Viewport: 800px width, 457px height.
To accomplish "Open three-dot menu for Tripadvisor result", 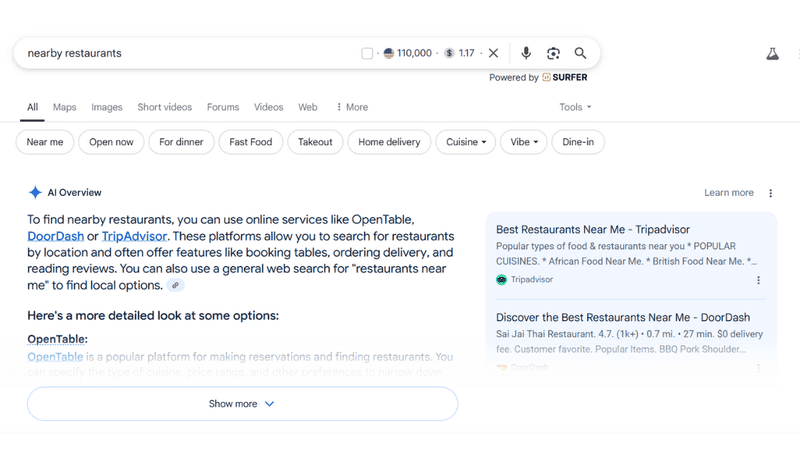I will [758, 280].
